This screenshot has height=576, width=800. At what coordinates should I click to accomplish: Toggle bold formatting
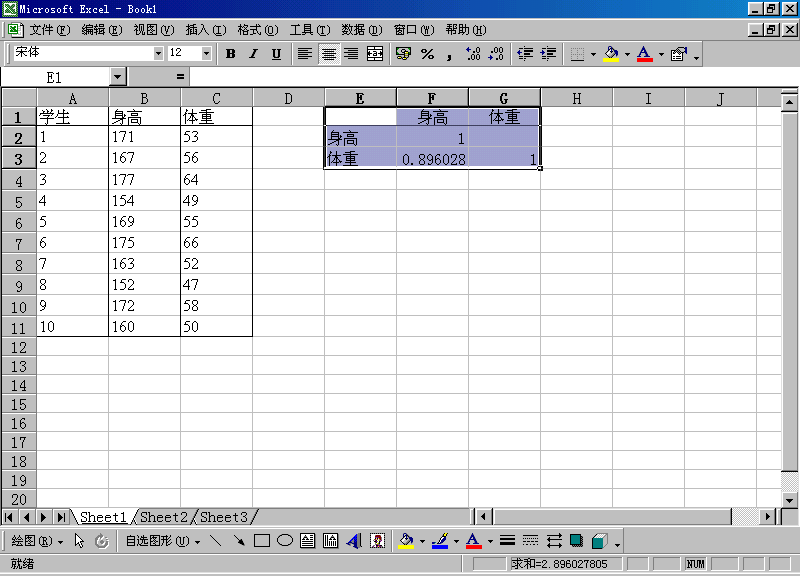click(231, 54)
